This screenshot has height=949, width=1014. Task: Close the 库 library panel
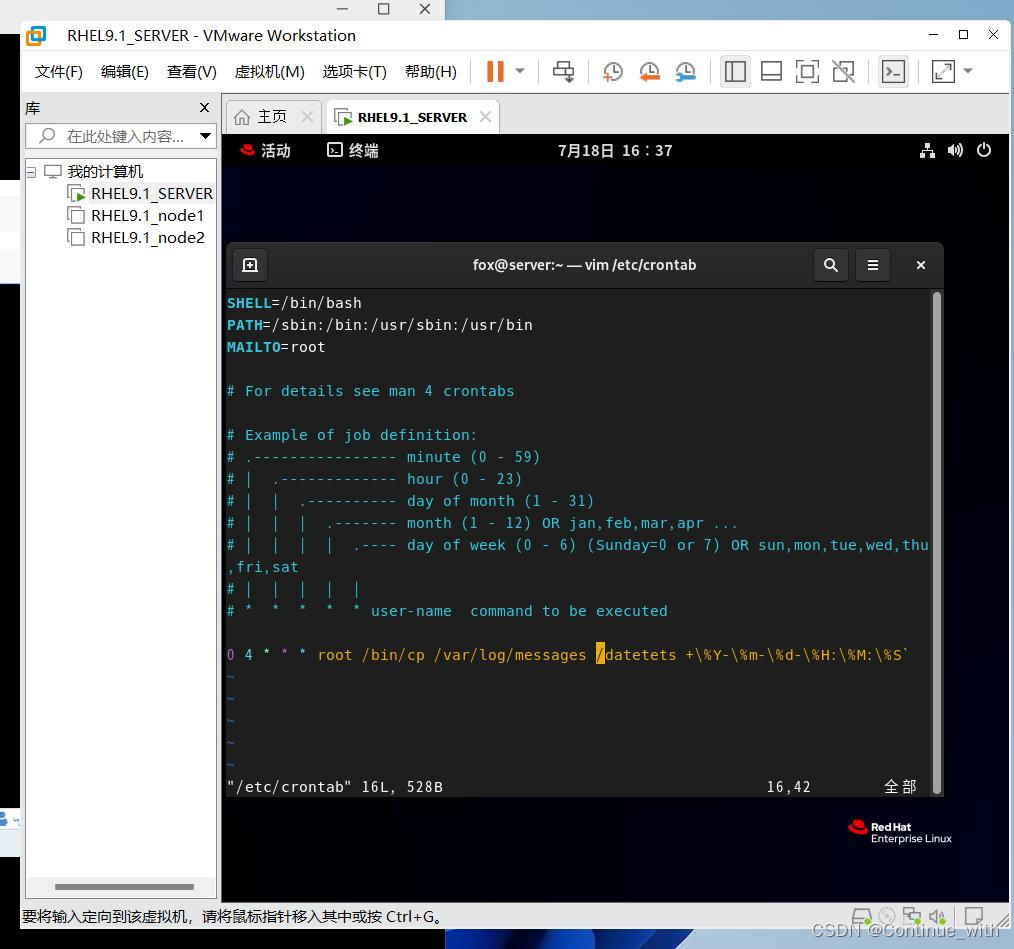[x=204, y=107]
